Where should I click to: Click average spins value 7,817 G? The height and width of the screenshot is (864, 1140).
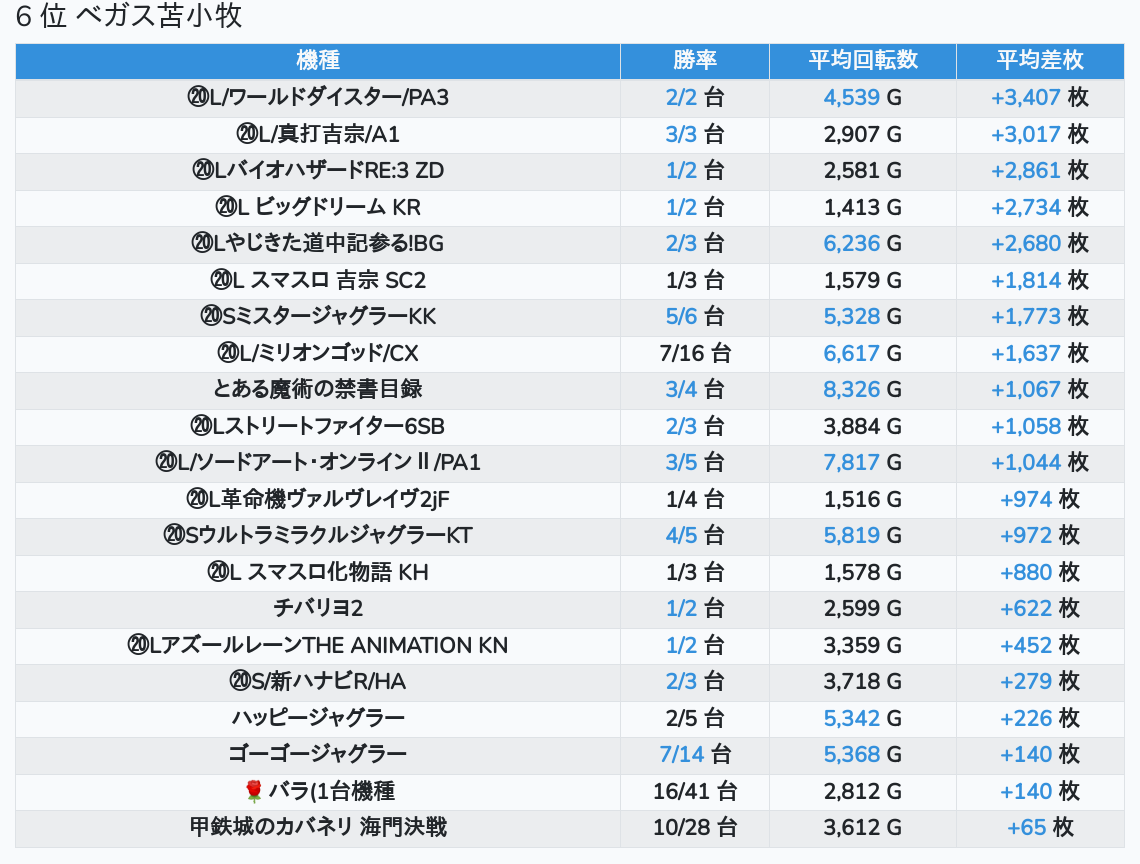[862, 463]
